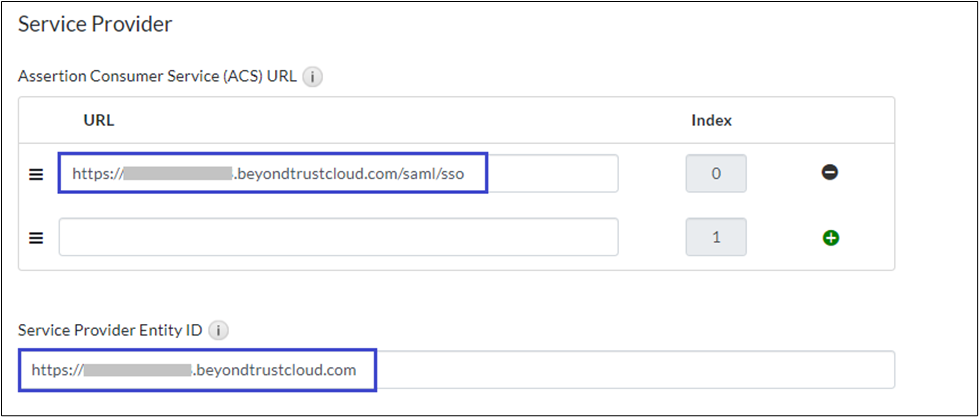Focus the empty second URL input field

coord(338,237)
